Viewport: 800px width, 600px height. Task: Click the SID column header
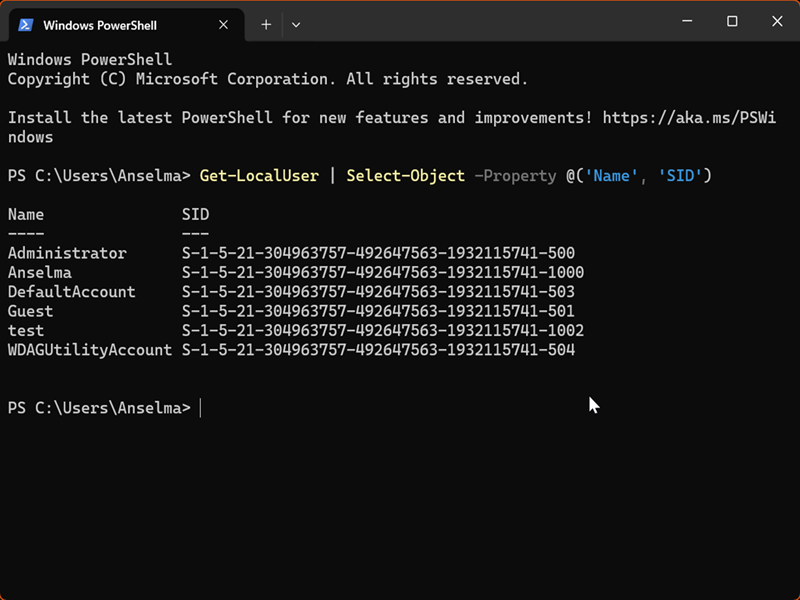tap(195, 215)
